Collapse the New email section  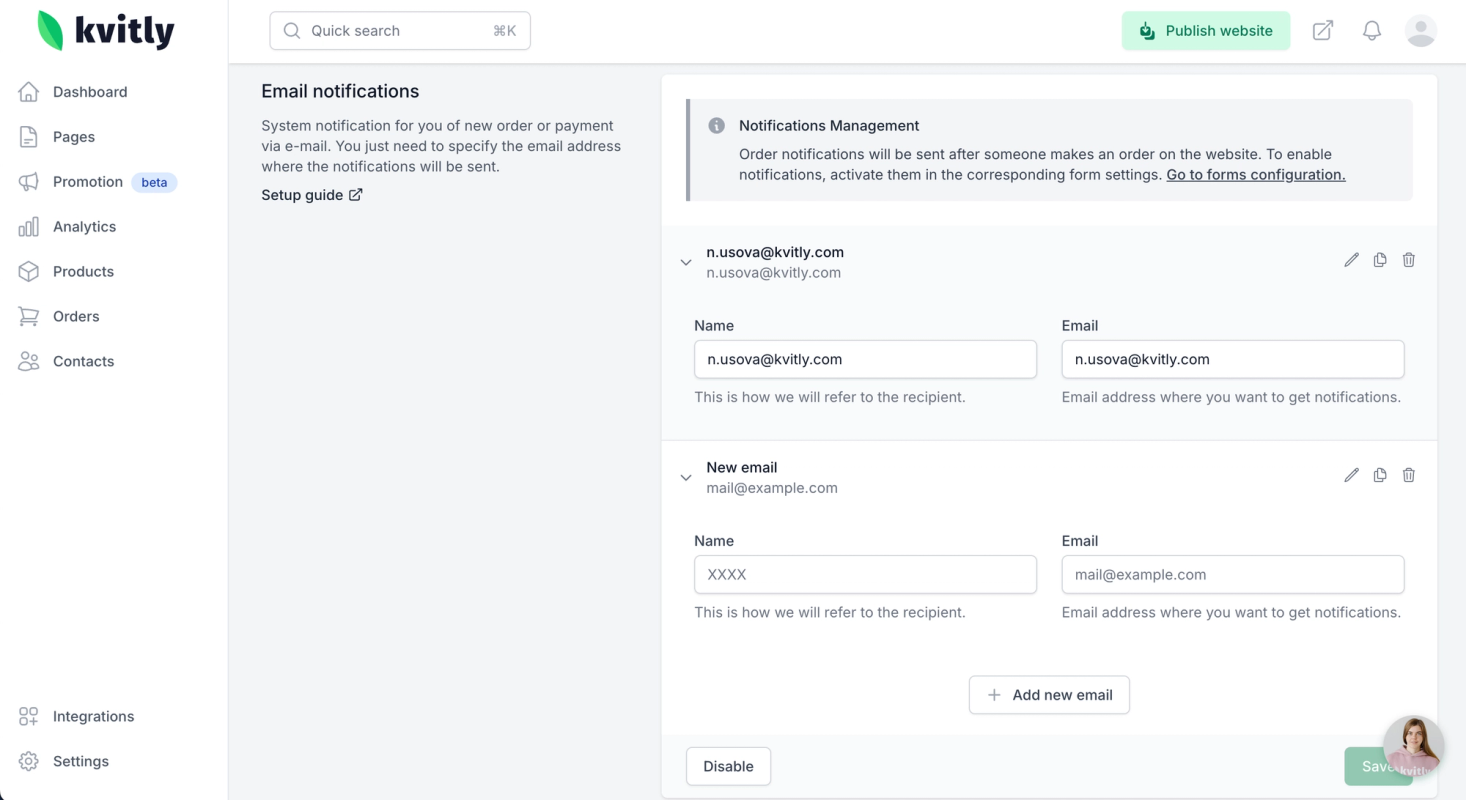click(x=686, y=478)
